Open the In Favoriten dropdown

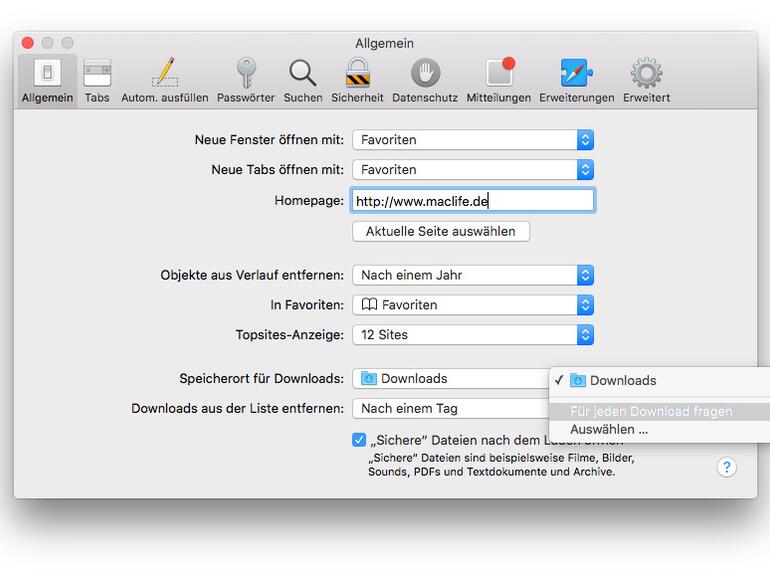click(x=473, y=305)
